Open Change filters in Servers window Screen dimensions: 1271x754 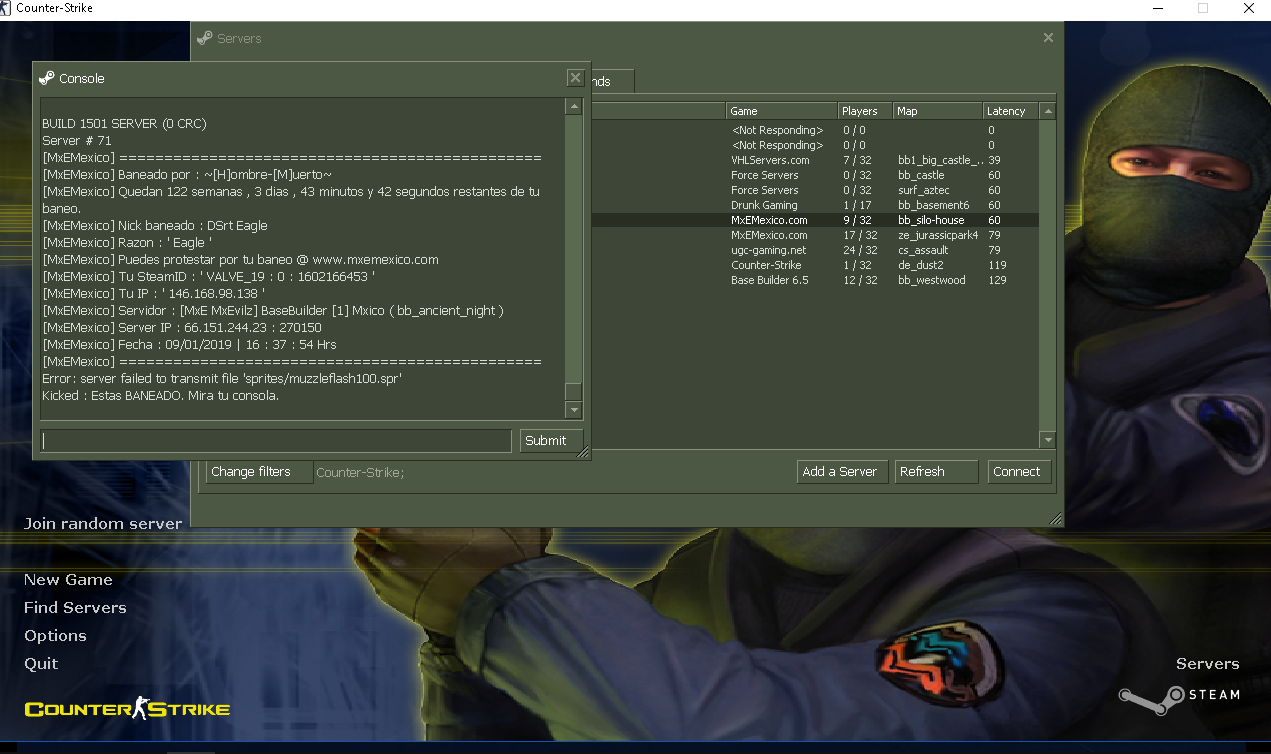click(257, 472)
